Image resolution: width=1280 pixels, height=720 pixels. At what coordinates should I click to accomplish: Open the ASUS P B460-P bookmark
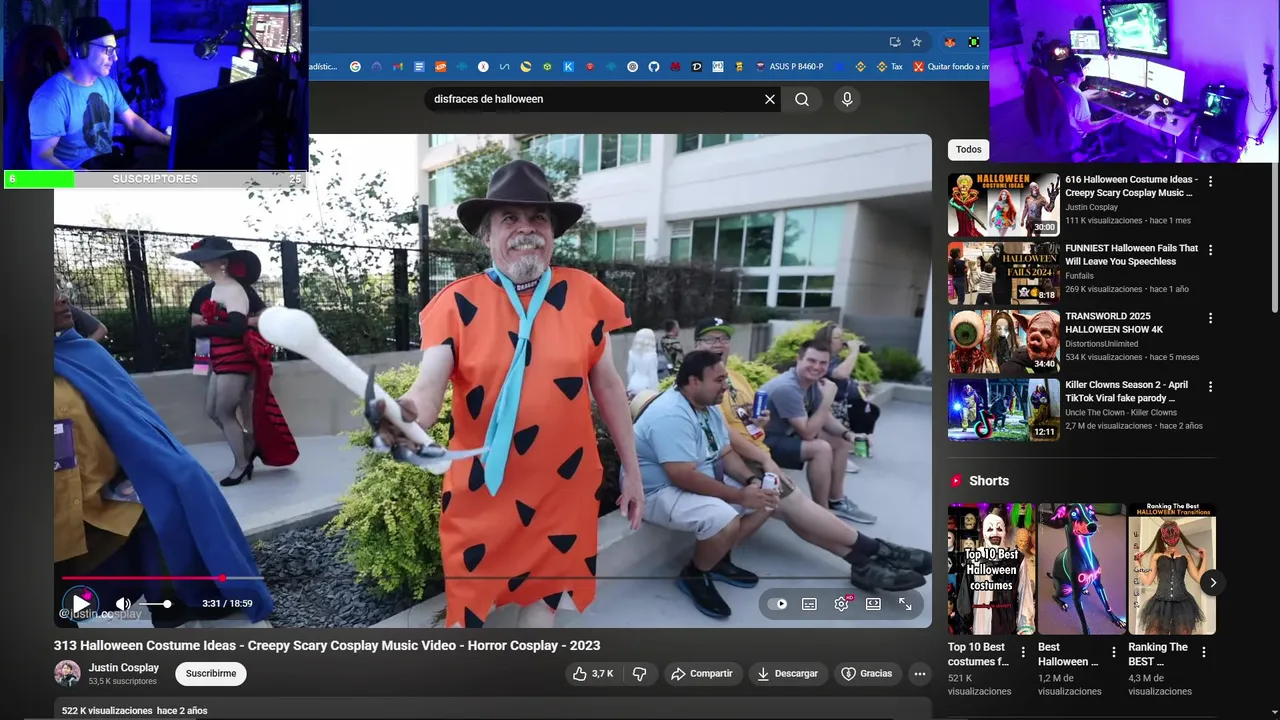click(789, 67)
